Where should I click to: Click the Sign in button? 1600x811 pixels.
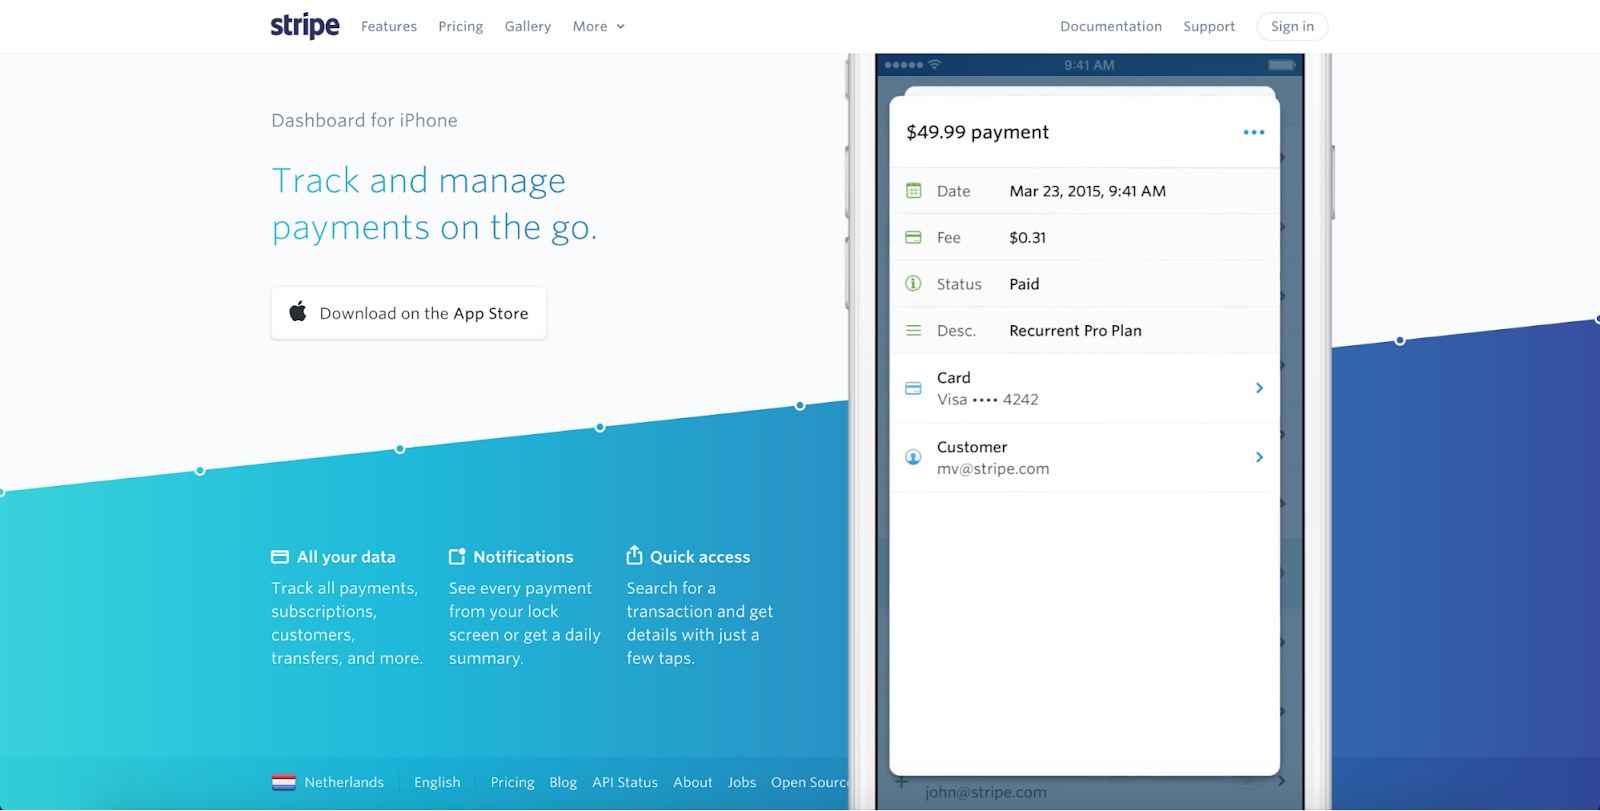click(x=1292, y=27)
